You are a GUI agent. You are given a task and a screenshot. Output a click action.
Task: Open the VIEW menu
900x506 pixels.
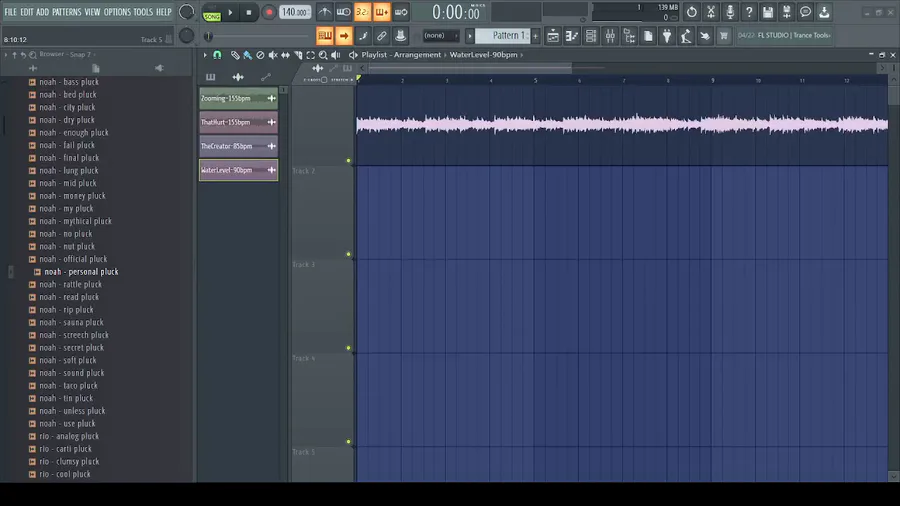92,11
